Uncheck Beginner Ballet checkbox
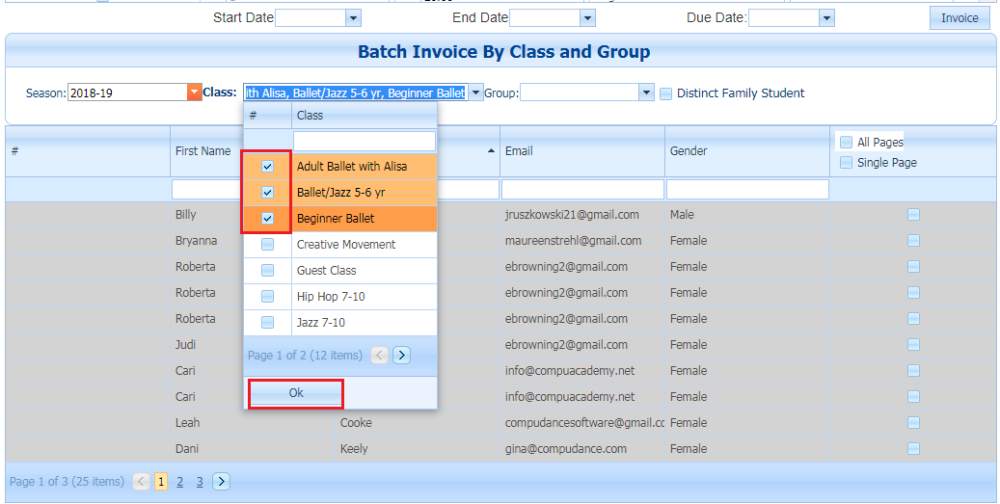The image size is (1000, 504). click(268, 219)
